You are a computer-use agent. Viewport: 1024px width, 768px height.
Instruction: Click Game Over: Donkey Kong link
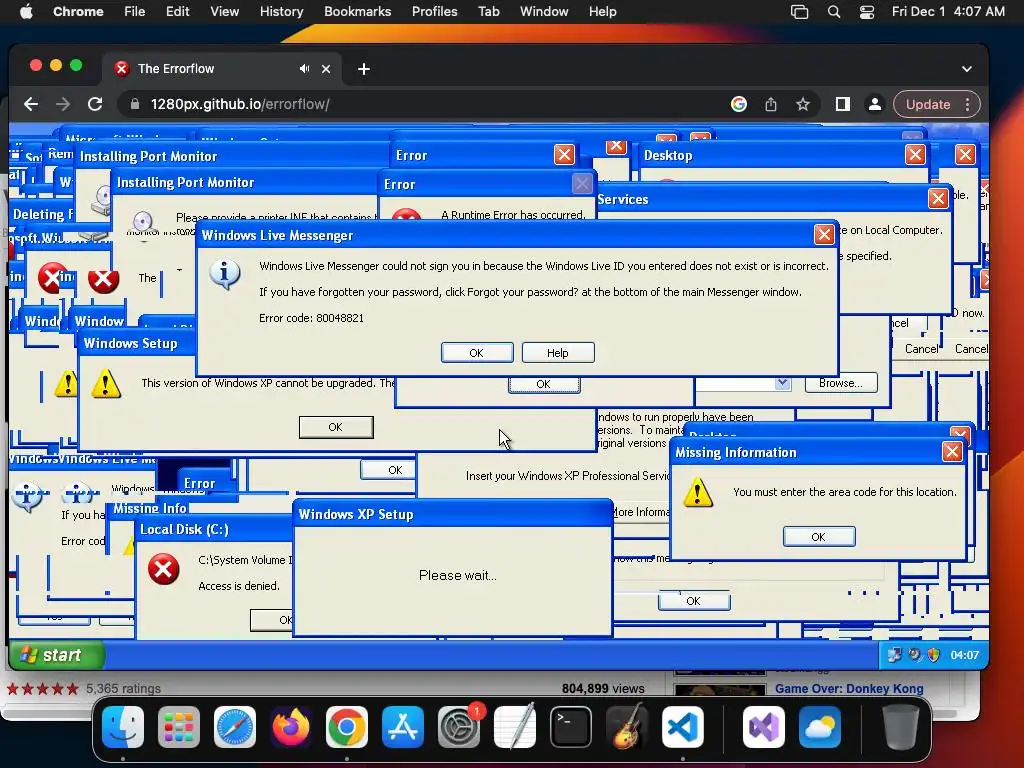pyautogui.click(x=849, y=688)
